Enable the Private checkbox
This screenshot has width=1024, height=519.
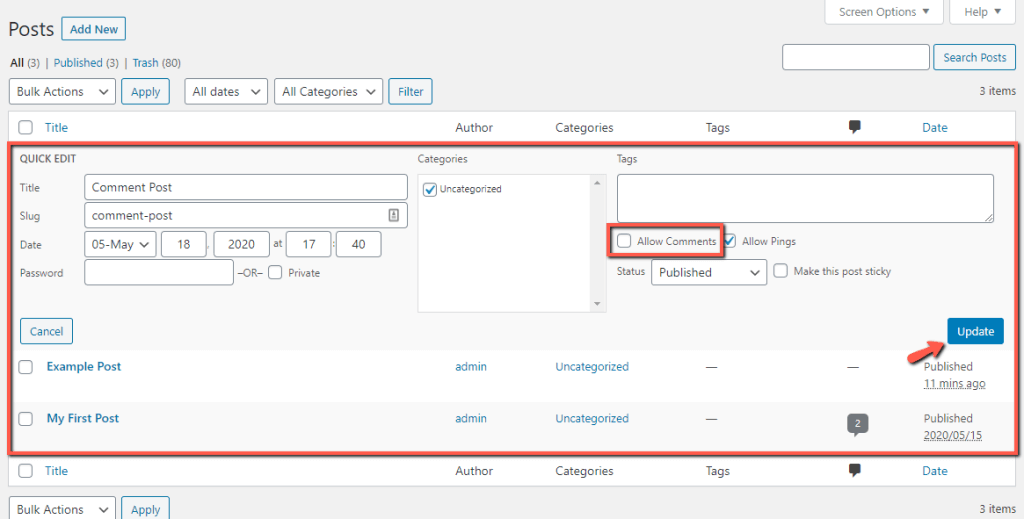pyautogui.click(x=275, y=273)
